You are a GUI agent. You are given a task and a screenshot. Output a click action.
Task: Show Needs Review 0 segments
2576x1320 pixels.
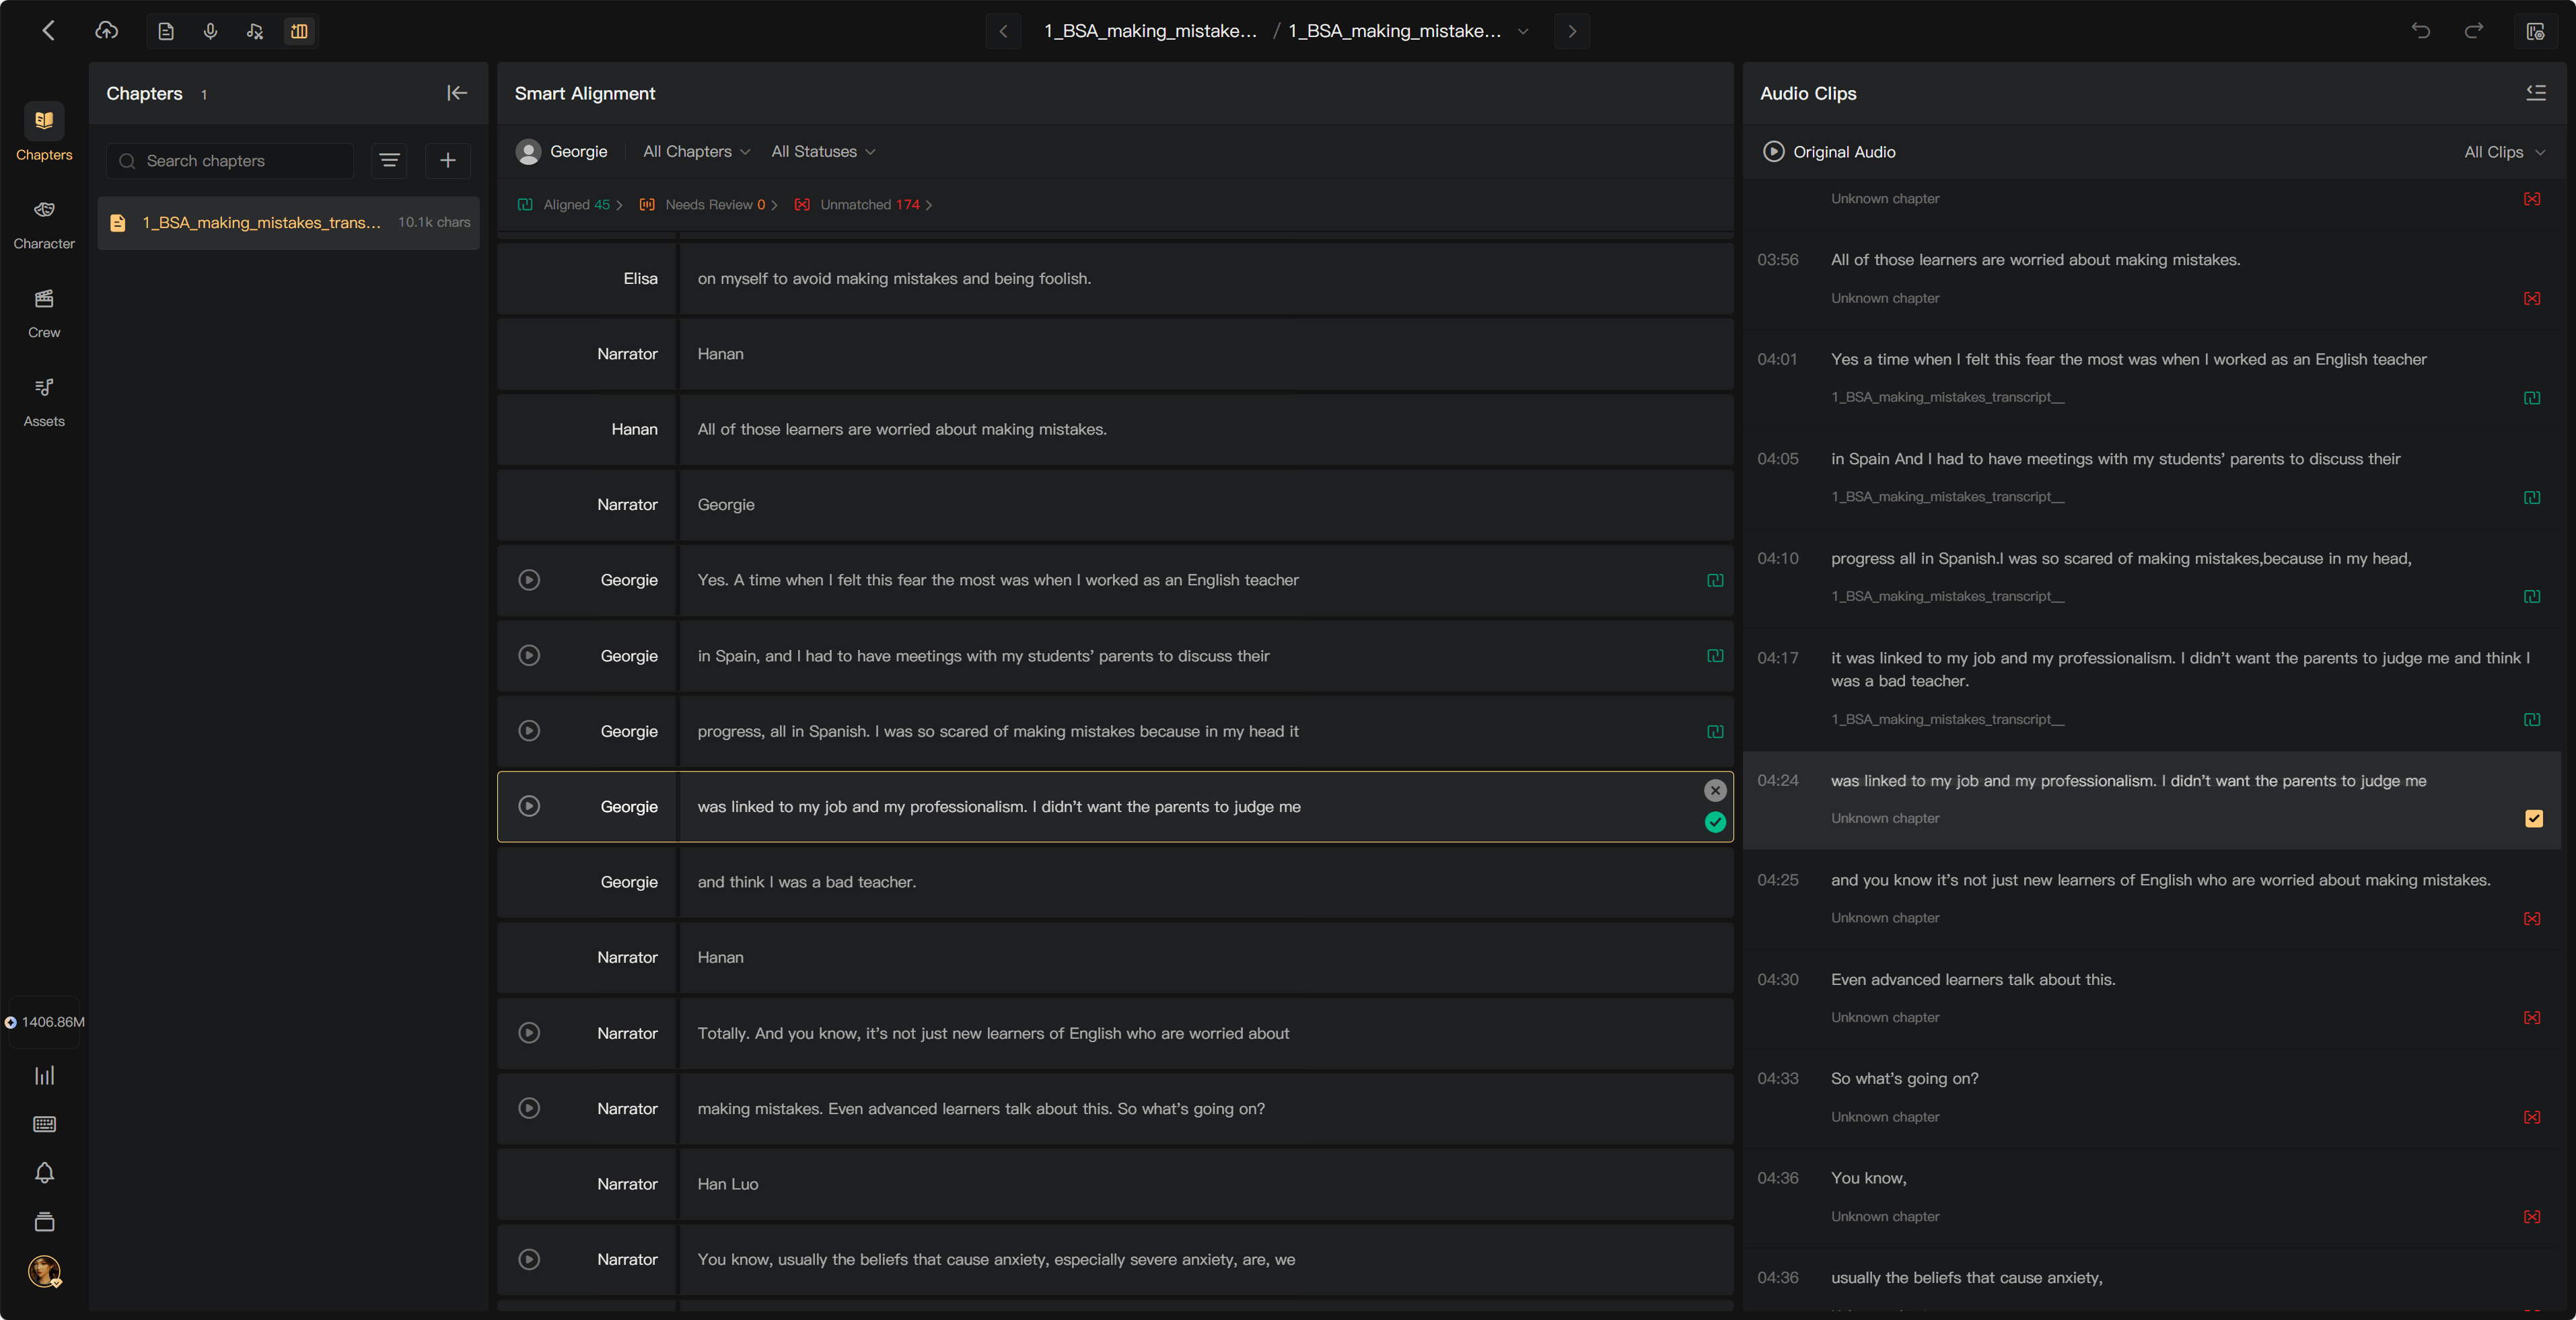708,204
